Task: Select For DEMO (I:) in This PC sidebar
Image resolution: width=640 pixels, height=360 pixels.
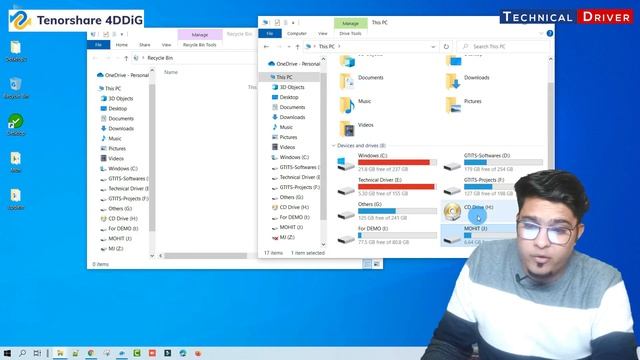Action: pos(291,217)
